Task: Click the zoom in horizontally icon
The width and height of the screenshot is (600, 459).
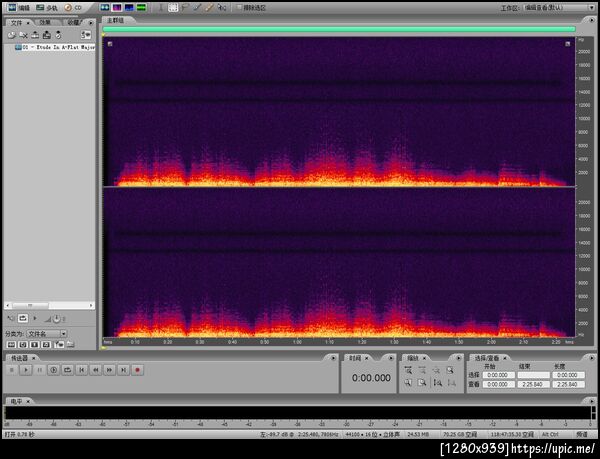Action: (408, 370)
